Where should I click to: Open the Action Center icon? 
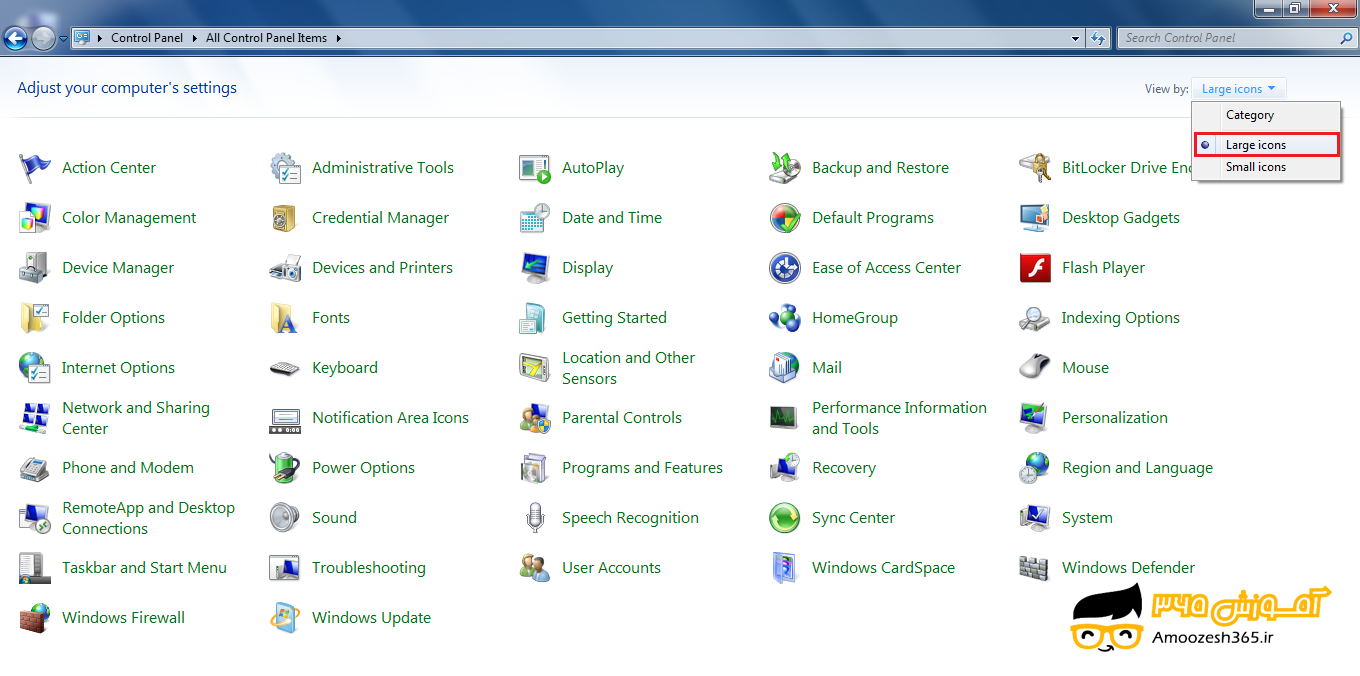tap(108, 168)
